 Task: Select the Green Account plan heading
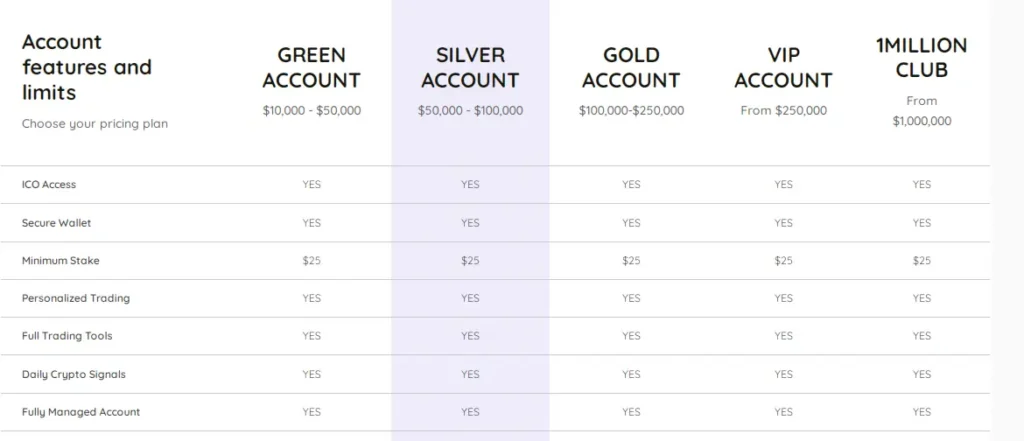312,67
